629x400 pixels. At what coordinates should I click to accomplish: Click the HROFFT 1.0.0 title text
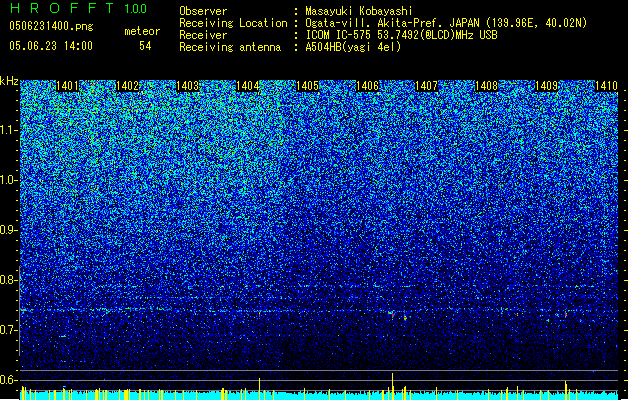click(x=79, y=8)
